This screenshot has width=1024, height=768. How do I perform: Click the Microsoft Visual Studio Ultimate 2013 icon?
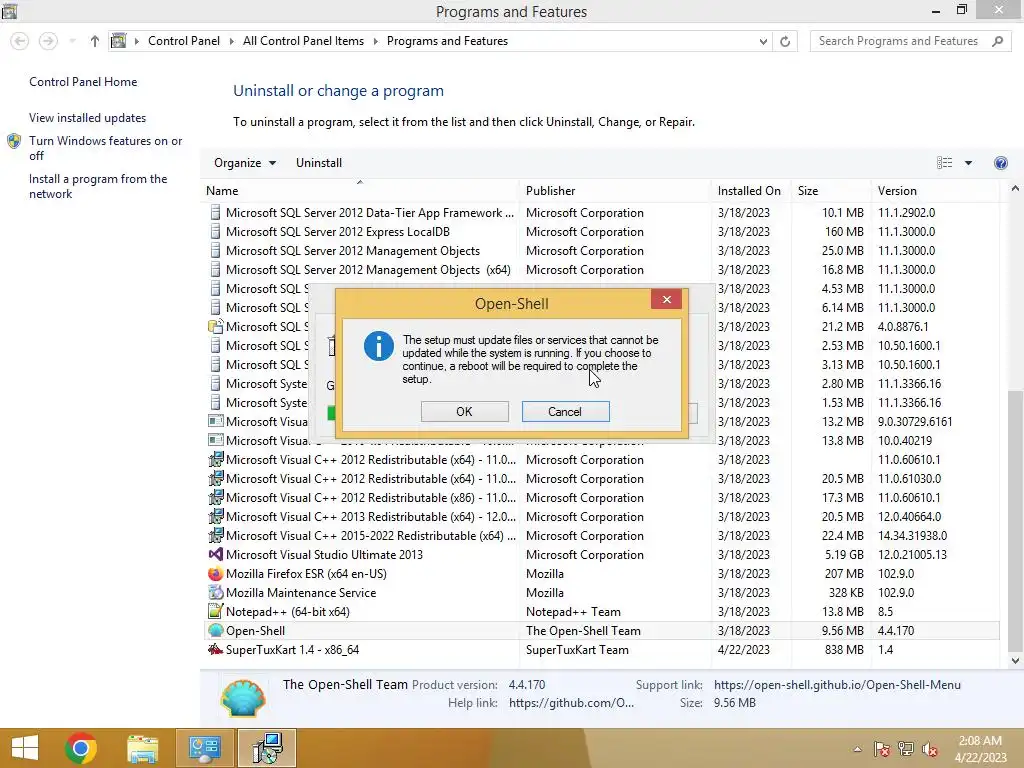point(216,554)
